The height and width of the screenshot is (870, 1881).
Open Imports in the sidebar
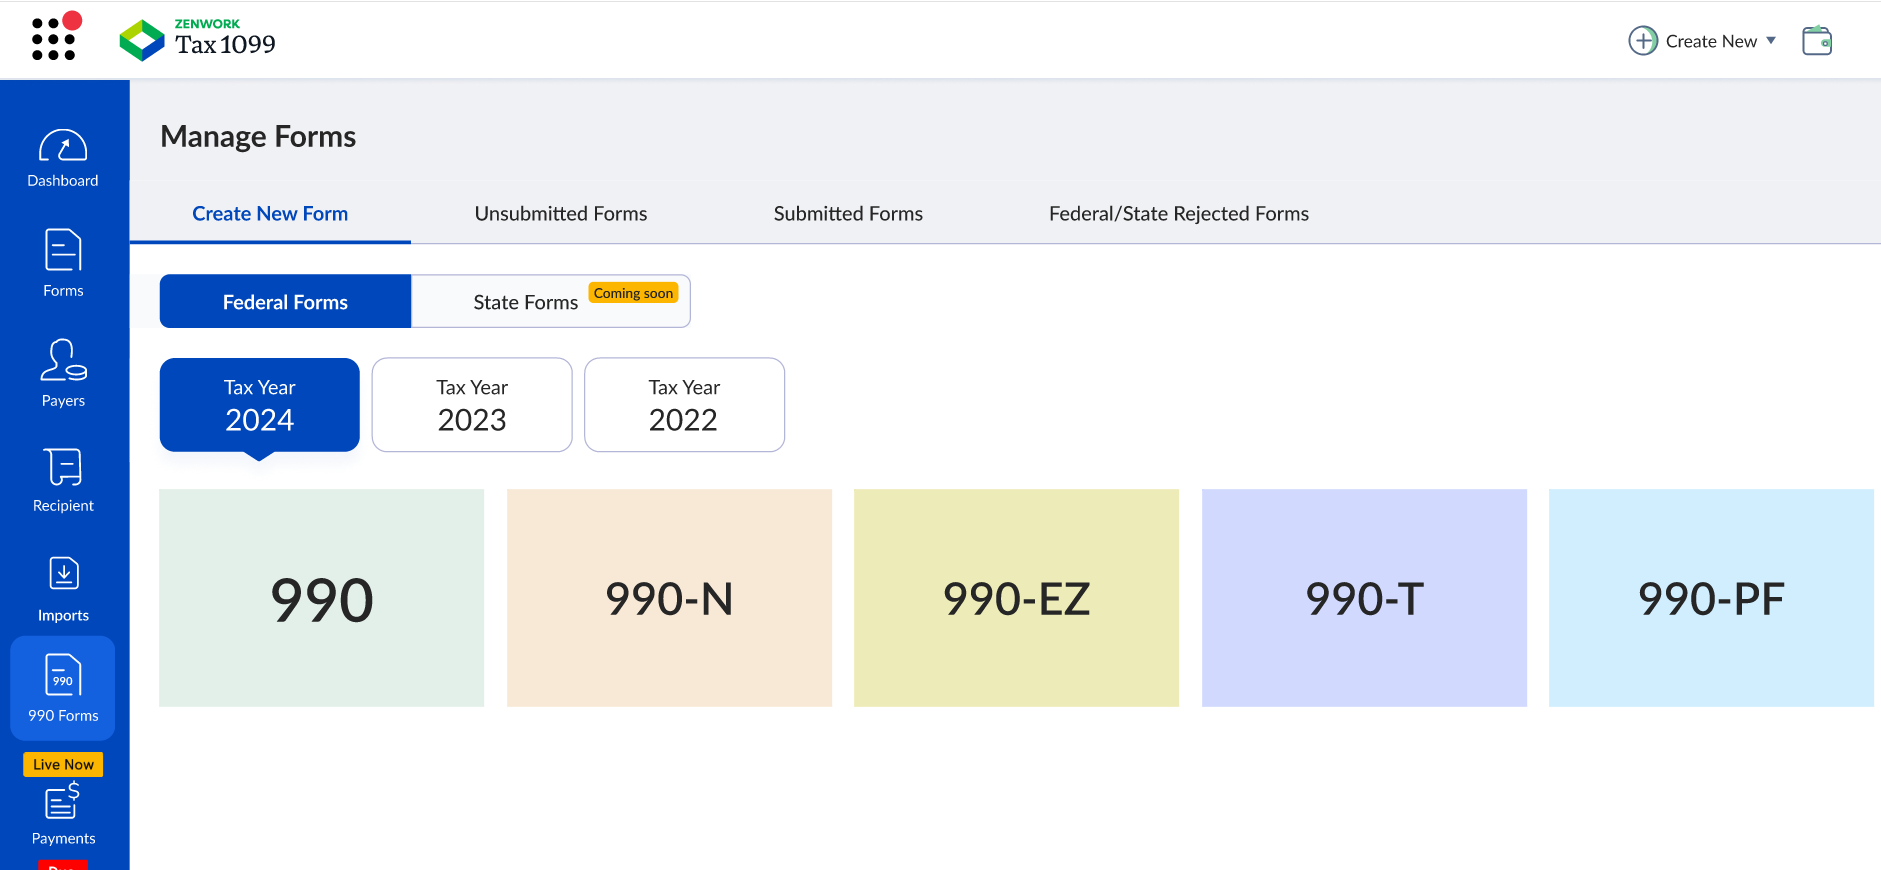[x=63, y=589]
